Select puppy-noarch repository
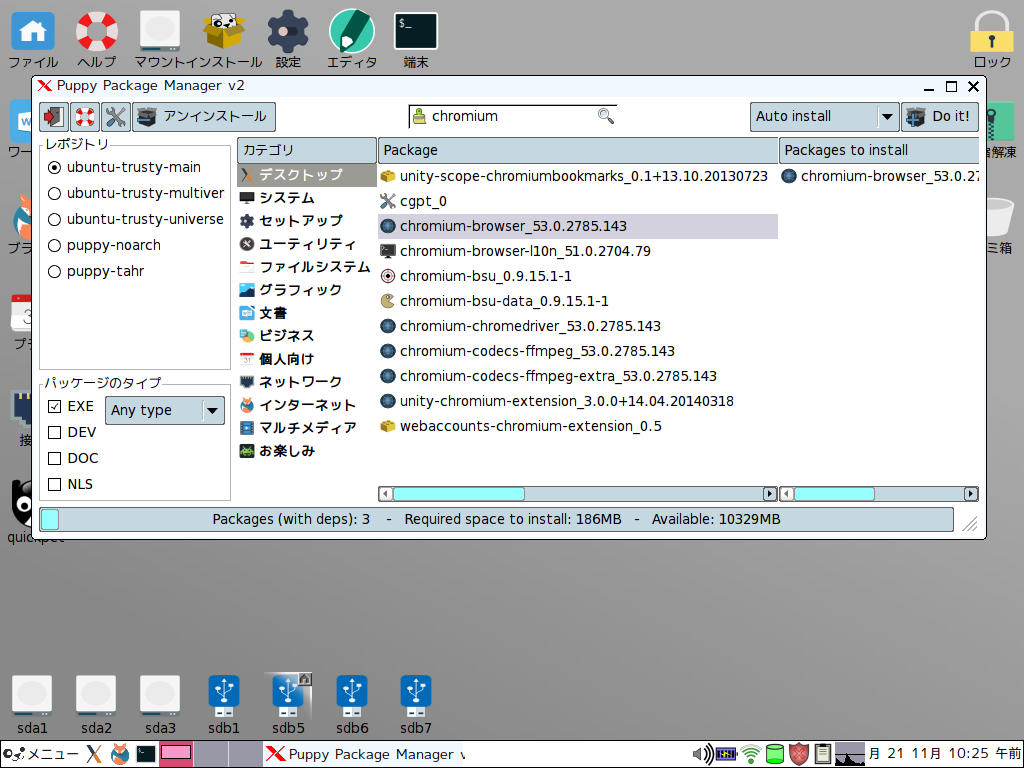The height and width of the screenshot is (768, 1024). point(104,246)
